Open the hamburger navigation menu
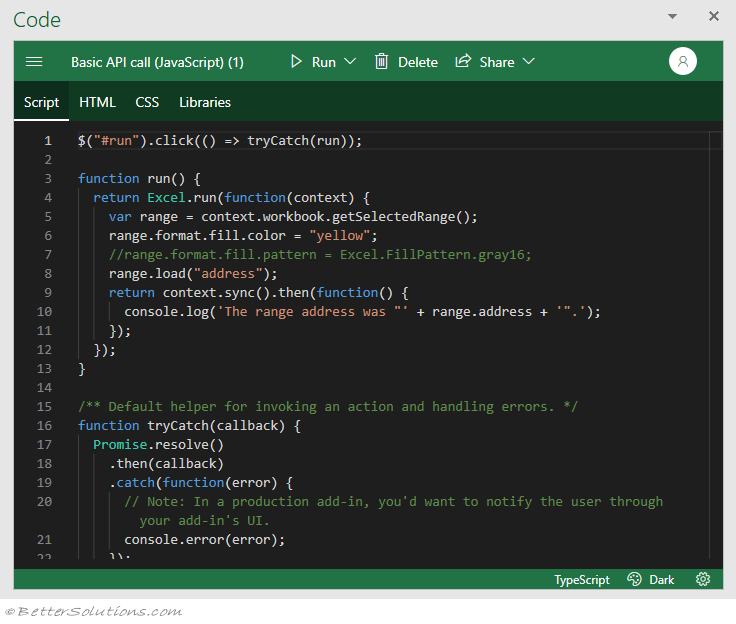 [34, 62]
